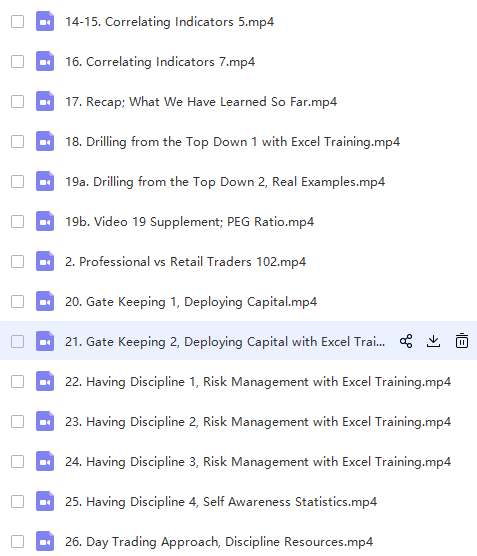Click the video icon for 26. Day Trading Approach

pyautogui.click(x=45, y=542)
